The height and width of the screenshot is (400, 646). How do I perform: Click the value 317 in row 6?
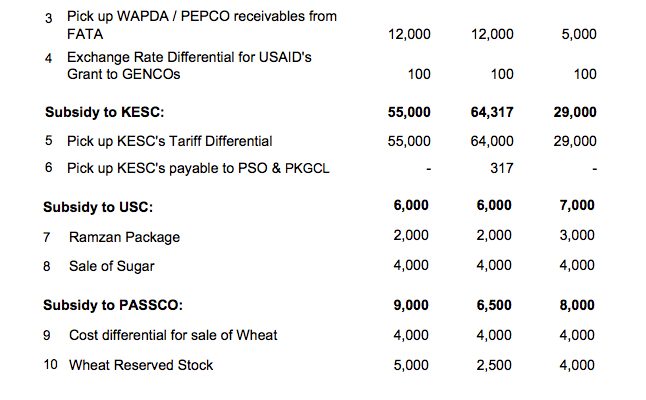coord(502,168)
